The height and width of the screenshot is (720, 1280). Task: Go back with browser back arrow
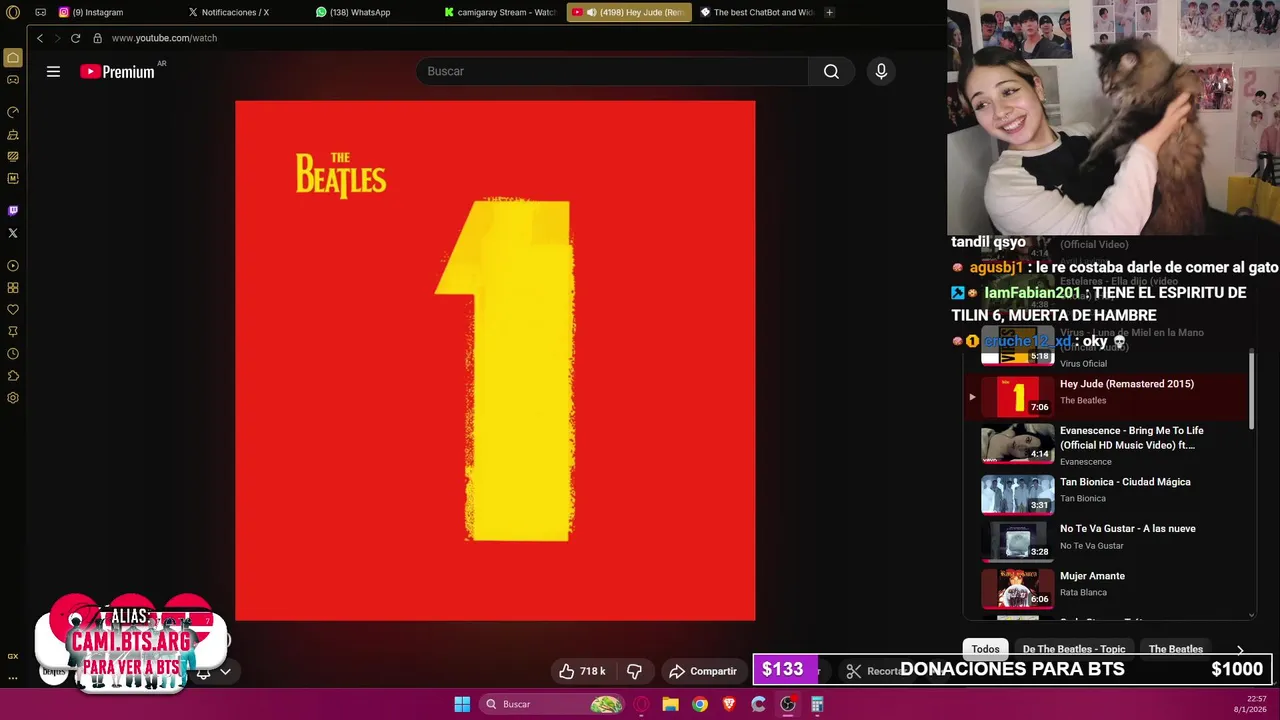[40, 38]
